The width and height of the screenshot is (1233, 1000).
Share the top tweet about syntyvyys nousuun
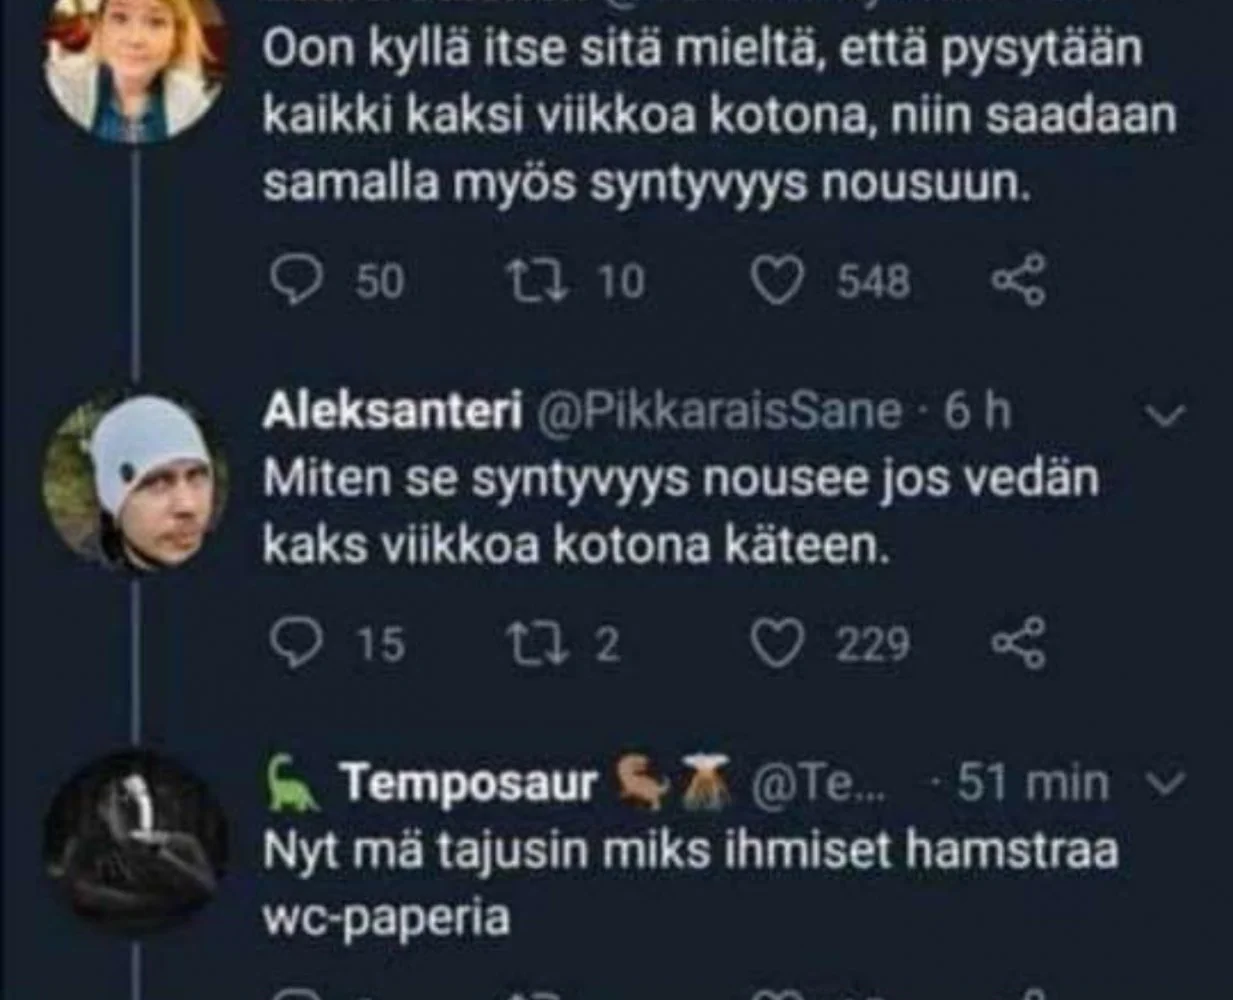(1018, 280)
